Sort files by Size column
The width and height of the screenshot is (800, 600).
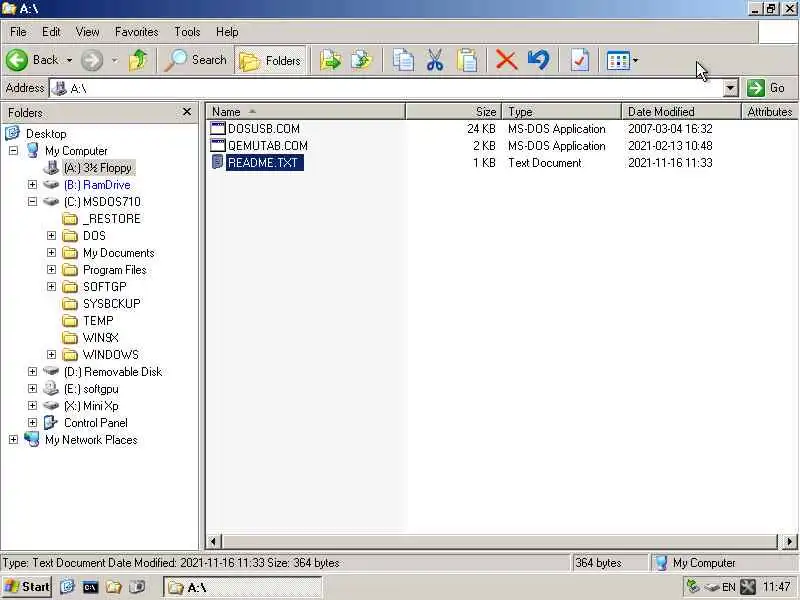(454, 112)
